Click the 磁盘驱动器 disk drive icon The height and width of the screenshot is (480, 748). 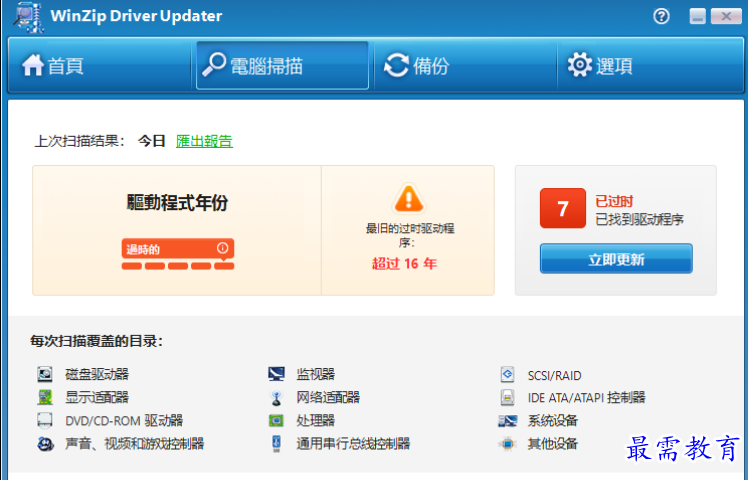click(x=45, y=374)
